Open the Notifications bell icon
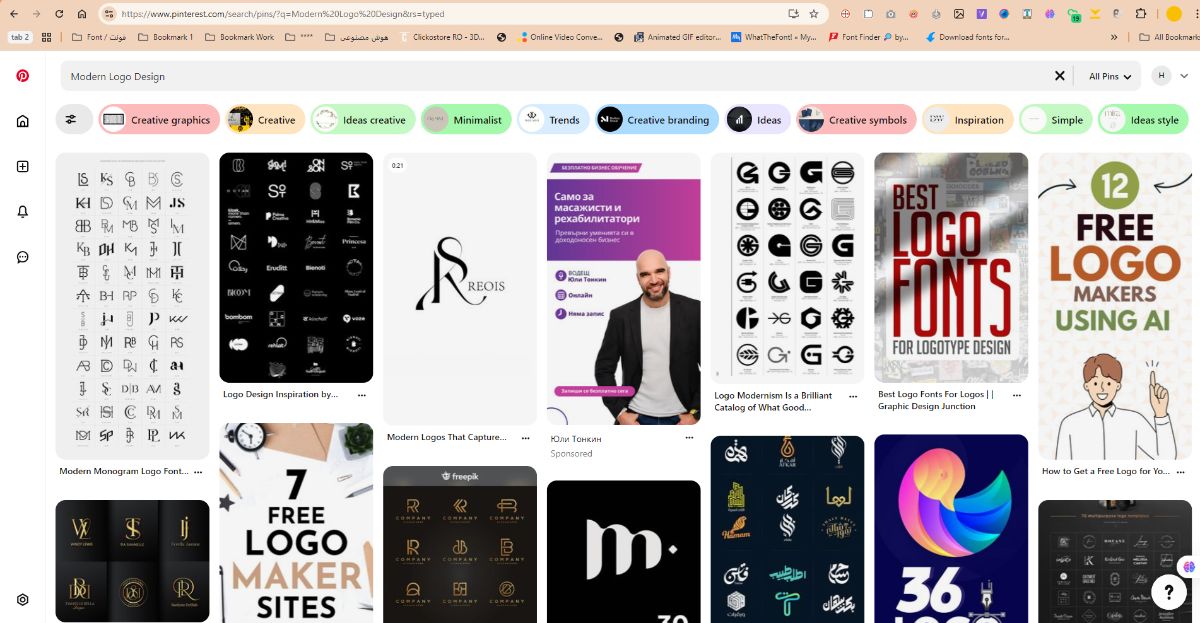The image size is (1200, 623). click(22, 211)
